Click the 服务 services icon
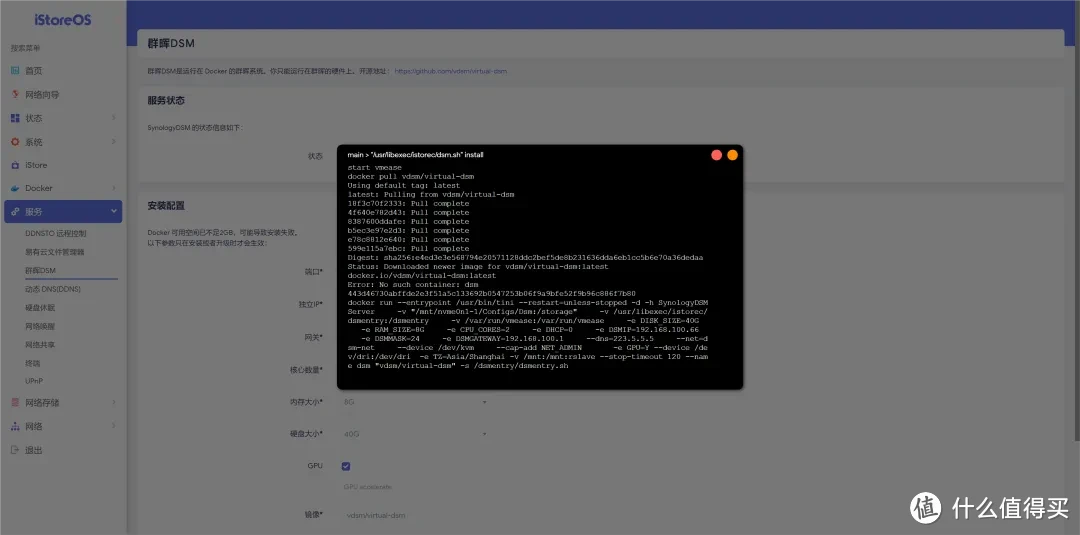Screen dimensions: 1080x535 [x=15, y=211]
